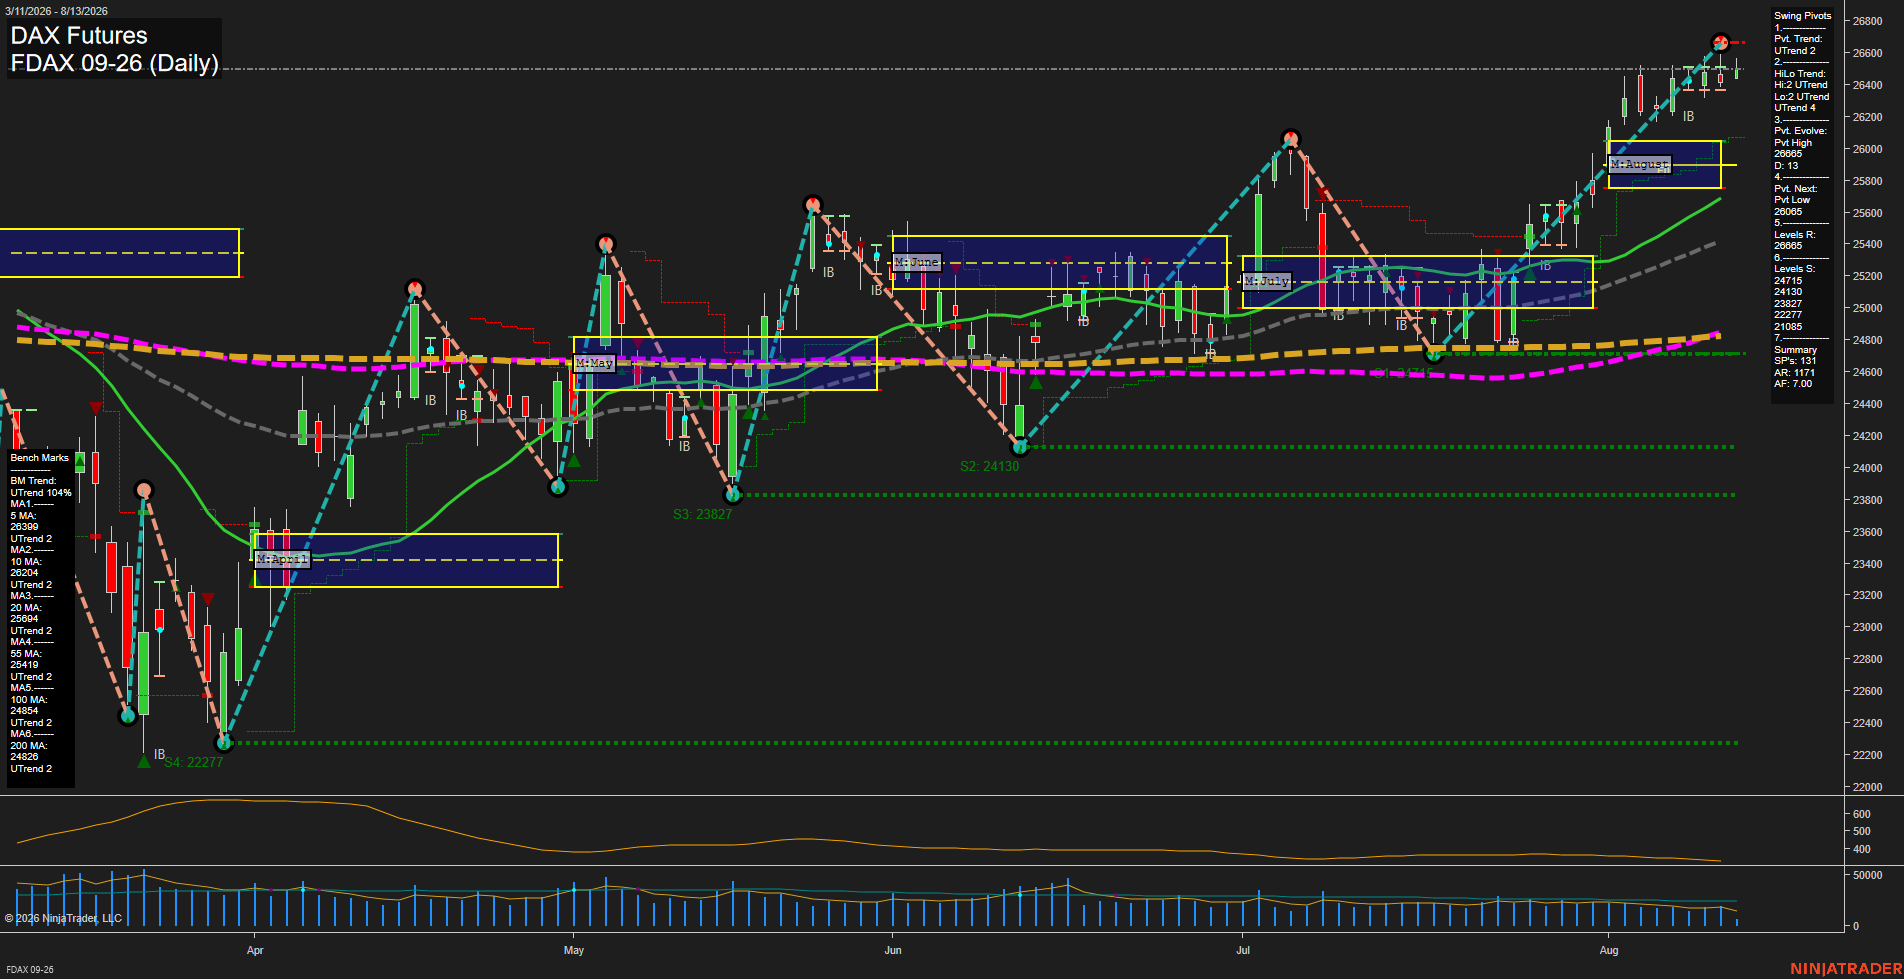
Task: Click the Aug label on time axis
Action: click(1609, 950)
